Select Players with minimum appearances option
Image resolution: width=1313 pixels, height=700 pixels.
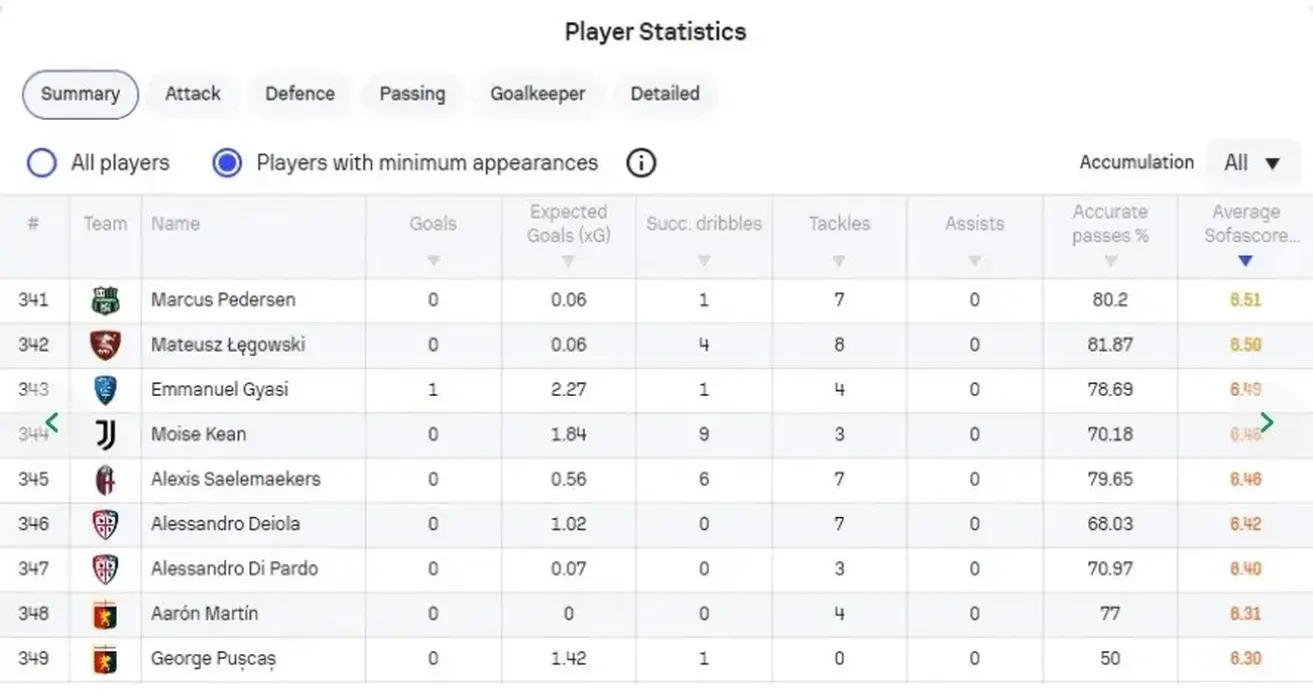[x=228, y=163]
